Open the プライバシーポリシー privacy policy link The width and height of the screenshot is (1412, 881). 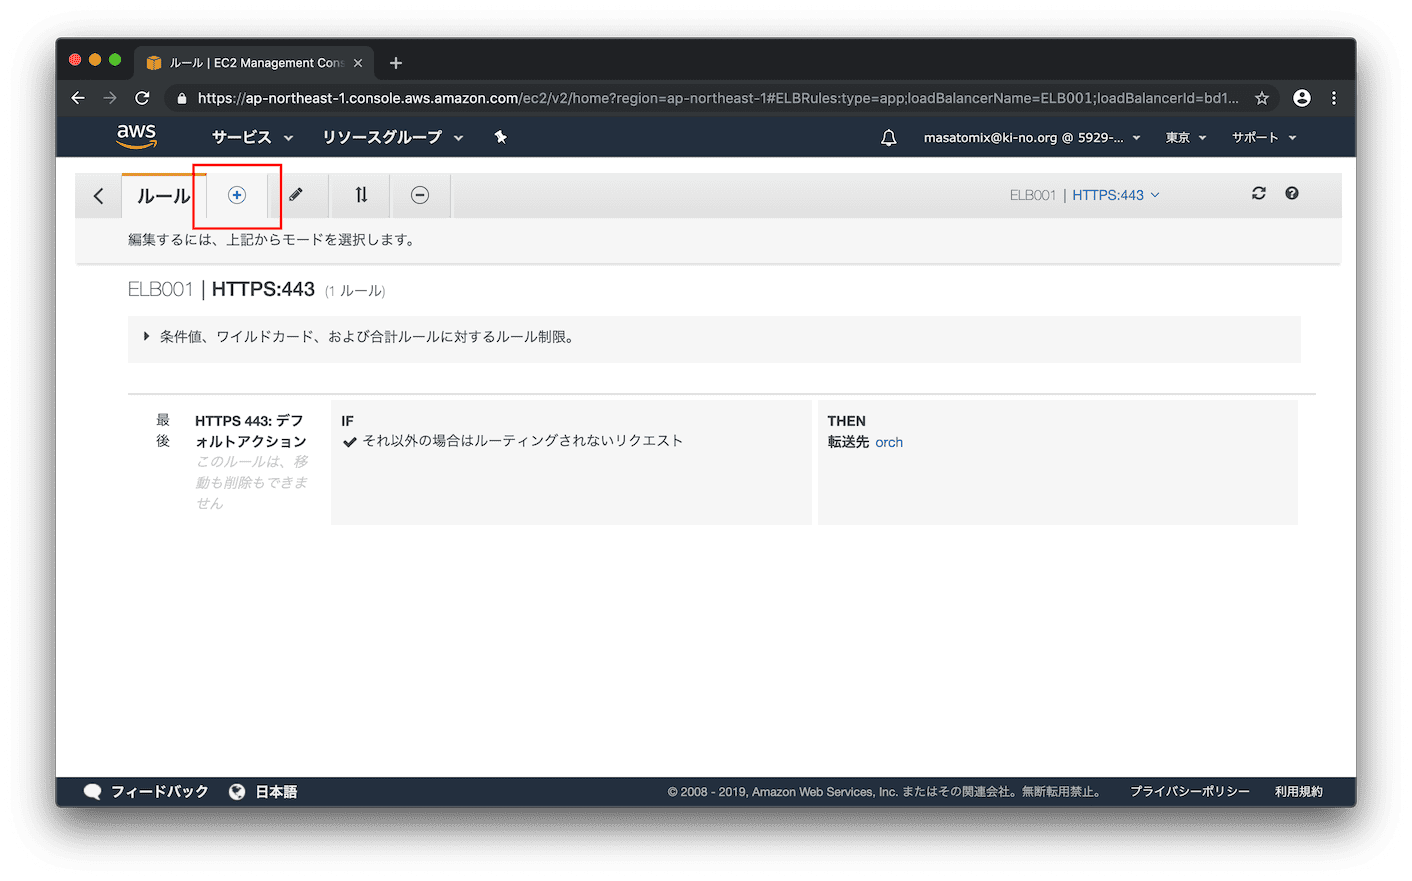(1190, 792)
